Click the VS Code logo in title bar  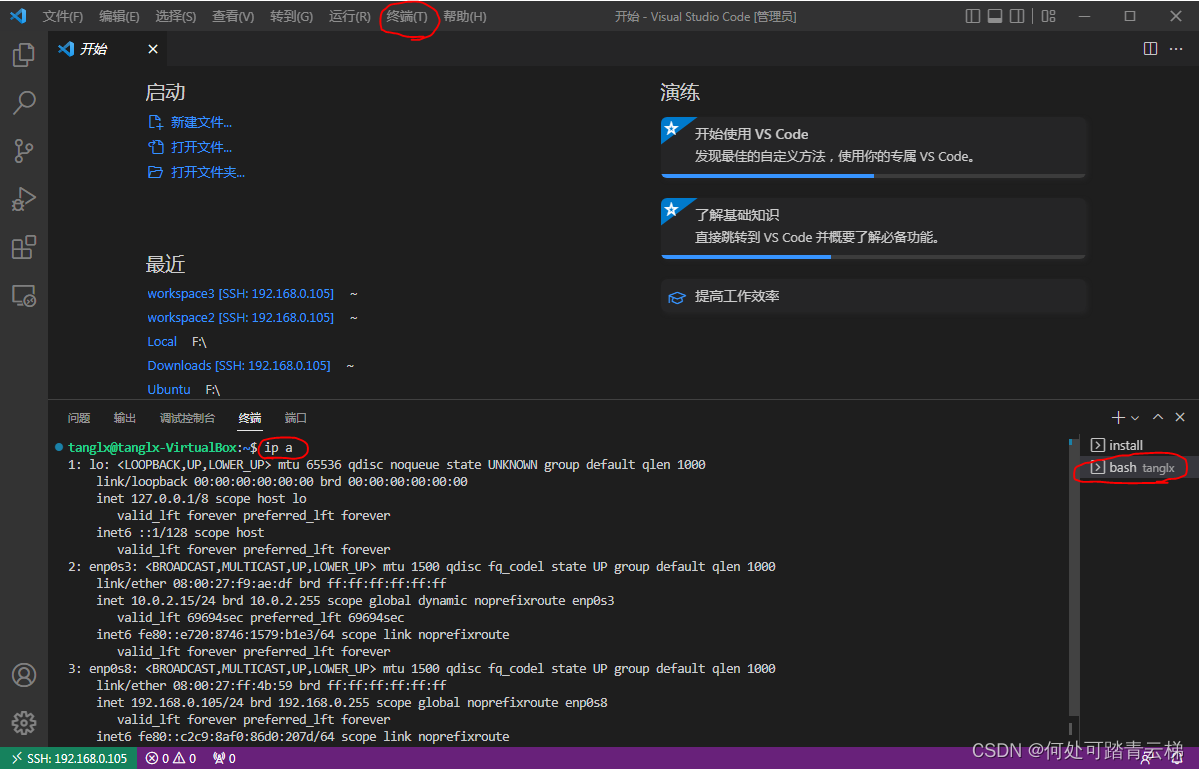tap(18, 16)
